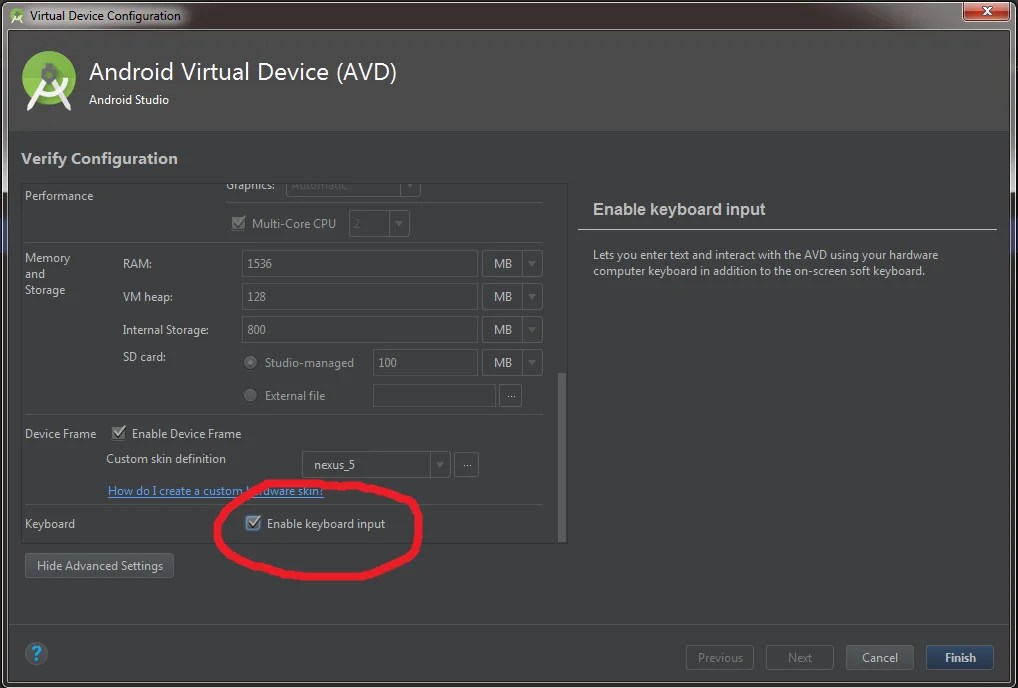
Task: Select the External file radio button
Action: click(x=249, y=395)
